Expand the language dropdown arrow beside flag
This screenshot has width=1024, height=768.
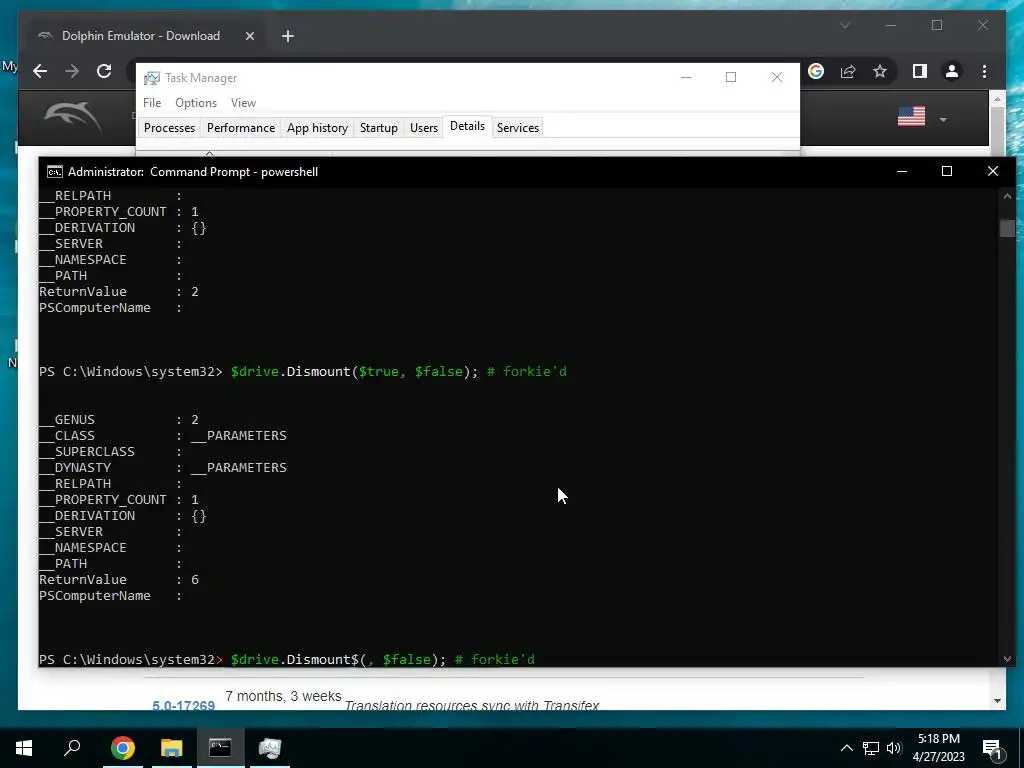[x=942, y=120]
